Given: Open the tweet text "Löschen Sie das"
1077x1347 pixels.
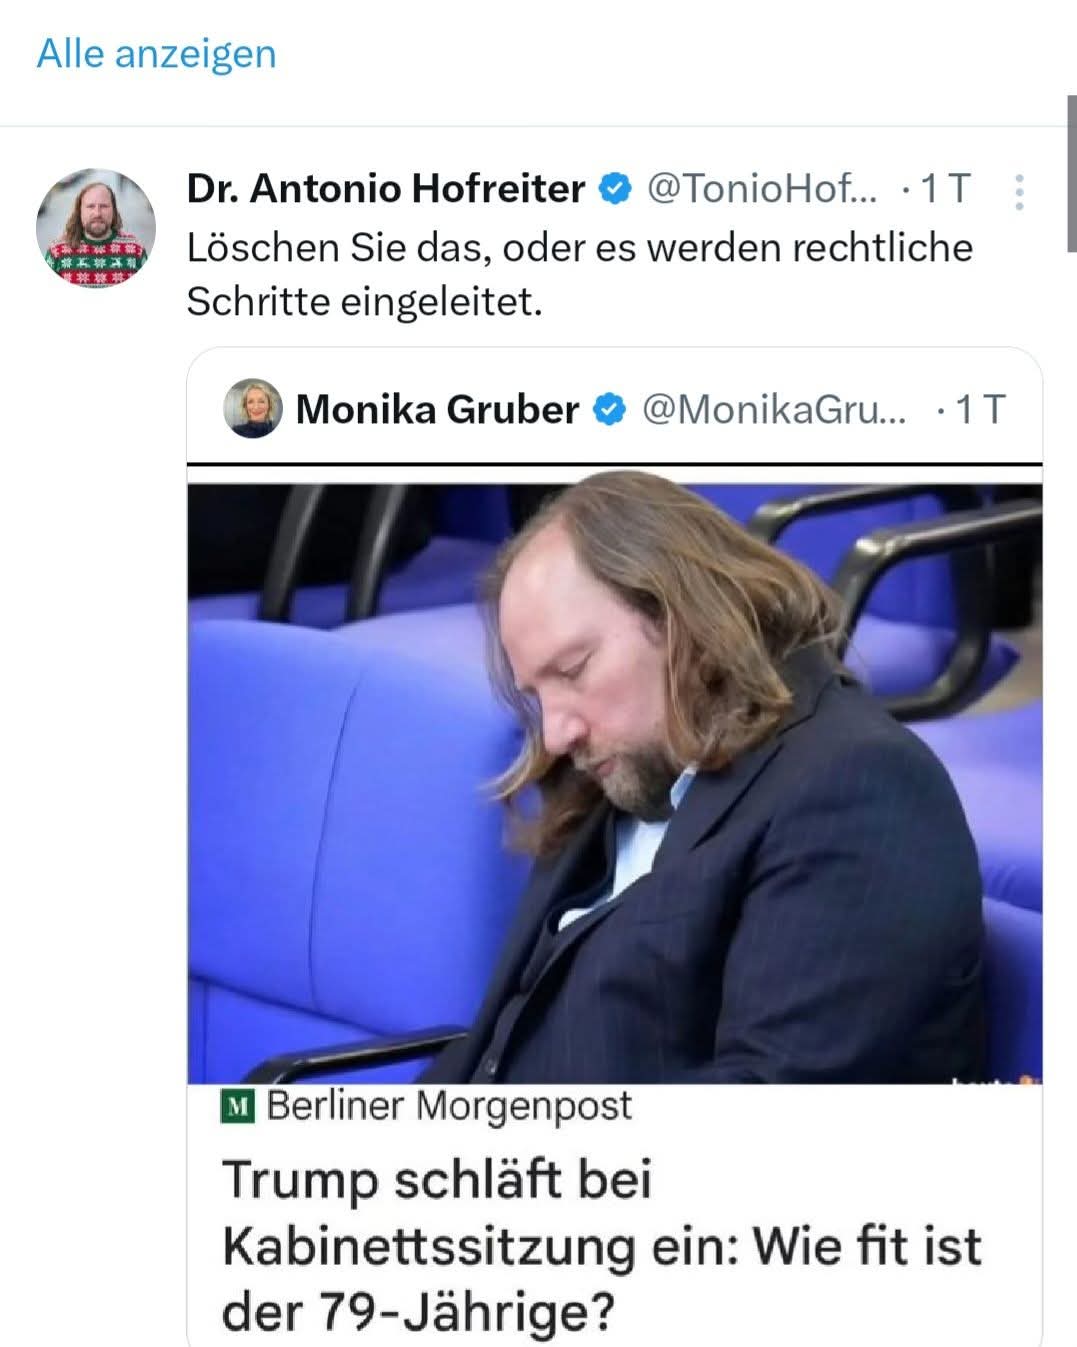Looking at the screenshot, I should 579,274.
